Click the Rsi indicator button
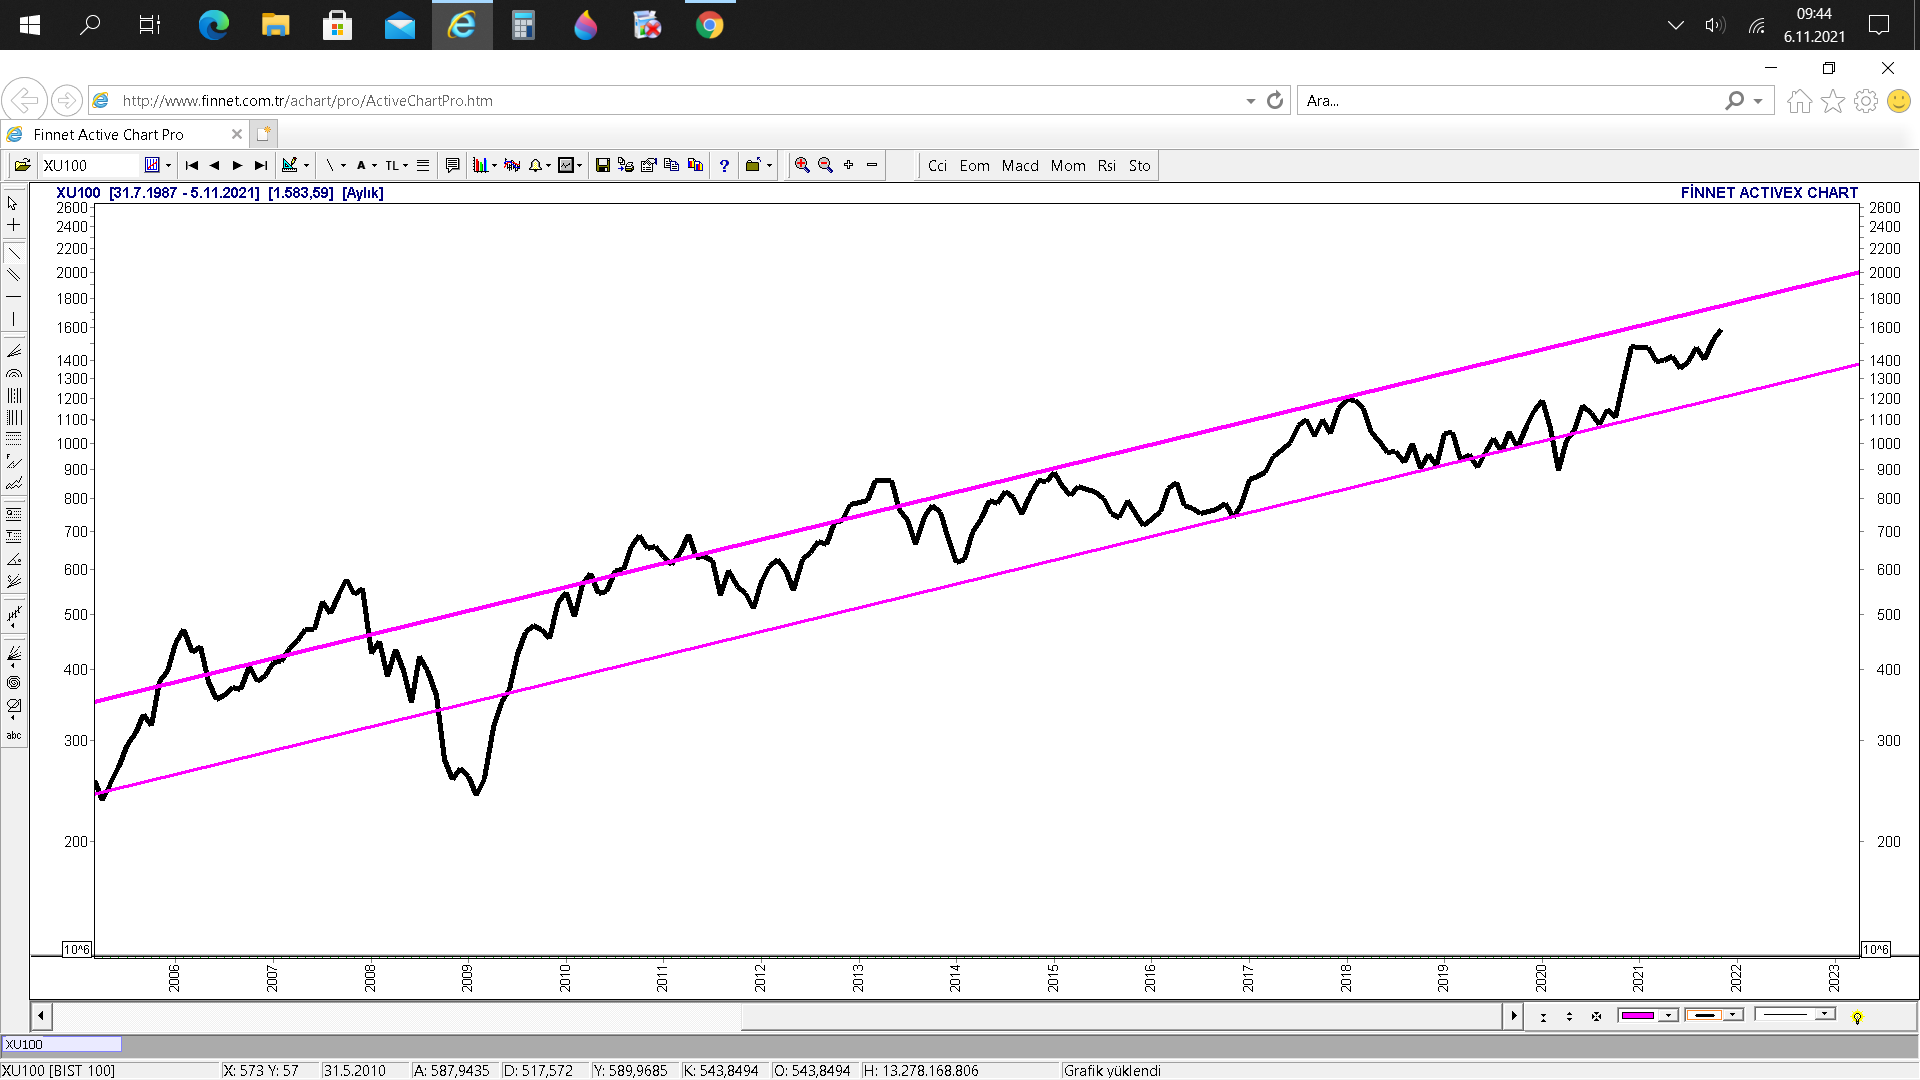Image resolution: width=1920 pixels, height=1080 pixels. (x=1106, y=166)
